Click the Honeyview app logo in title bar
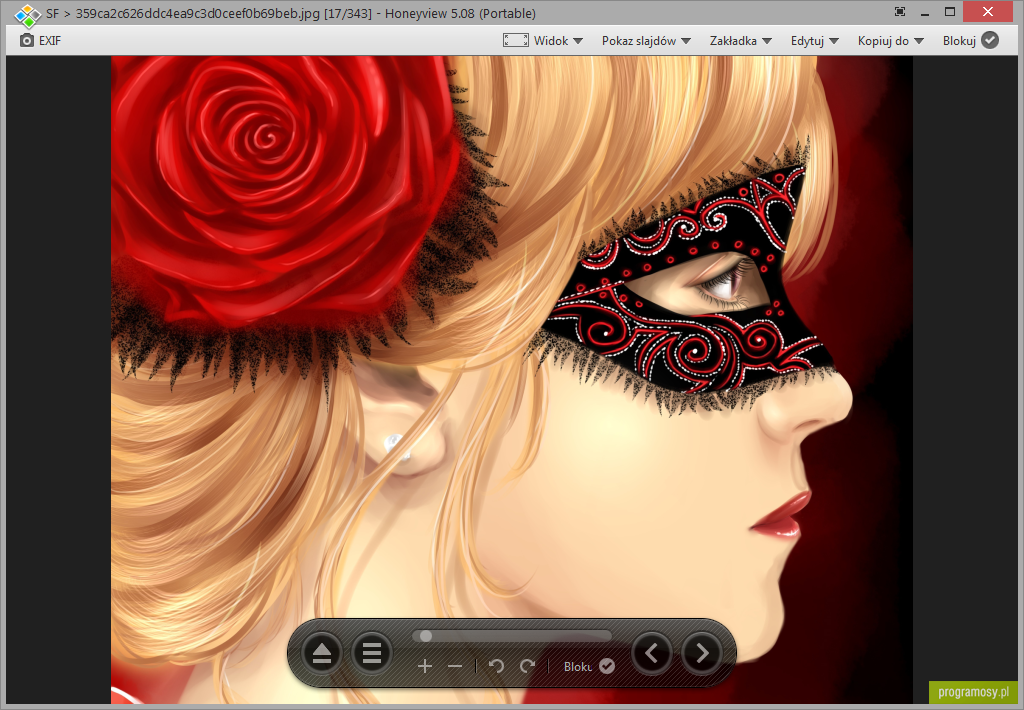The height and width of the screenshot is (710, 1024). coord(27,14)
